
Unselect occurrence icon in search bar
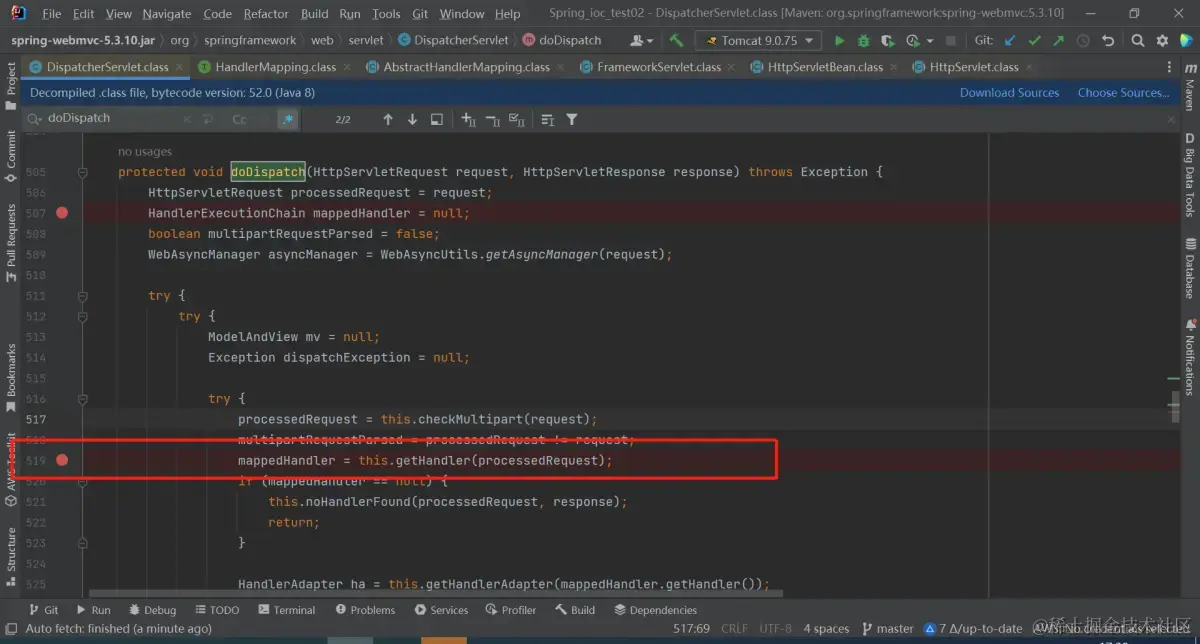pyautogui.click(x=492, y=119)
